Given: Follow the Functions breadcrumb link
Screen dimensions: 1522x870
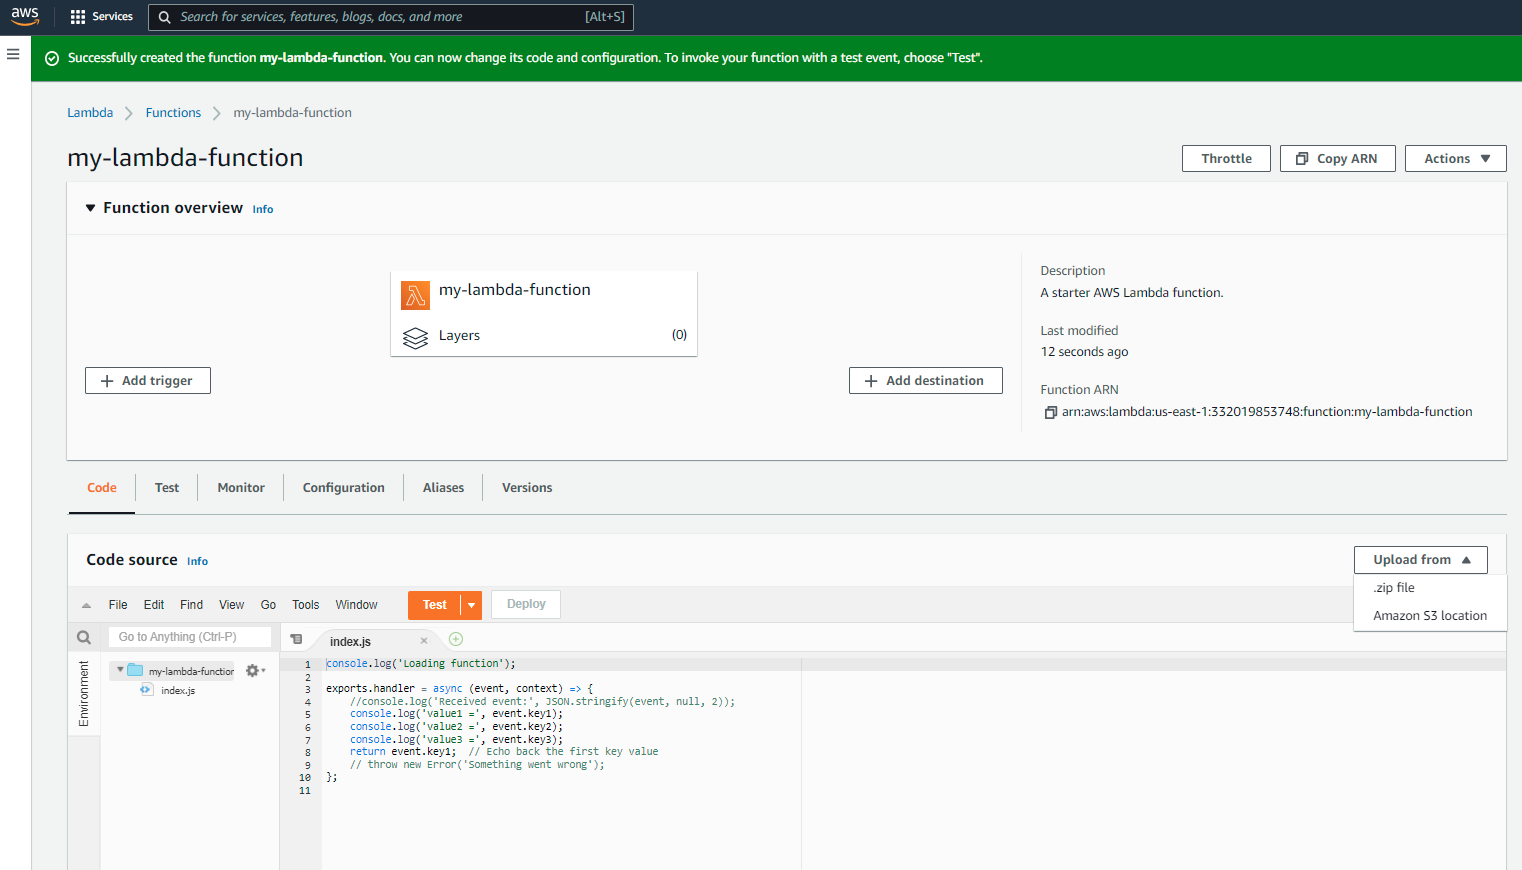Looking at the screenshot, I should (173, 113).
